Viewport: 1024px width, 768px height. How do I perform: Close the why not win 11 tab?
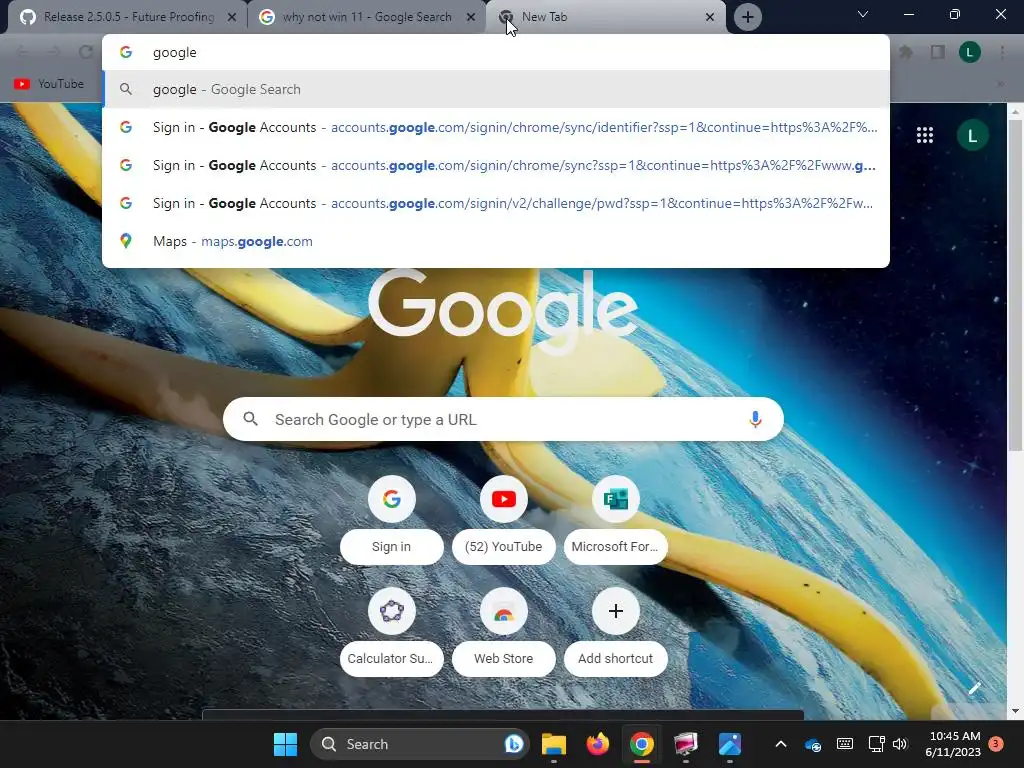[471, 17]
